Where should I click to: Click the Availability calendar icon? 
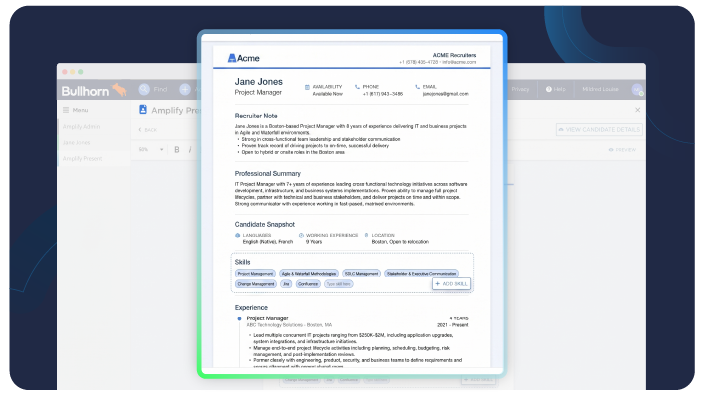(308, 87)
